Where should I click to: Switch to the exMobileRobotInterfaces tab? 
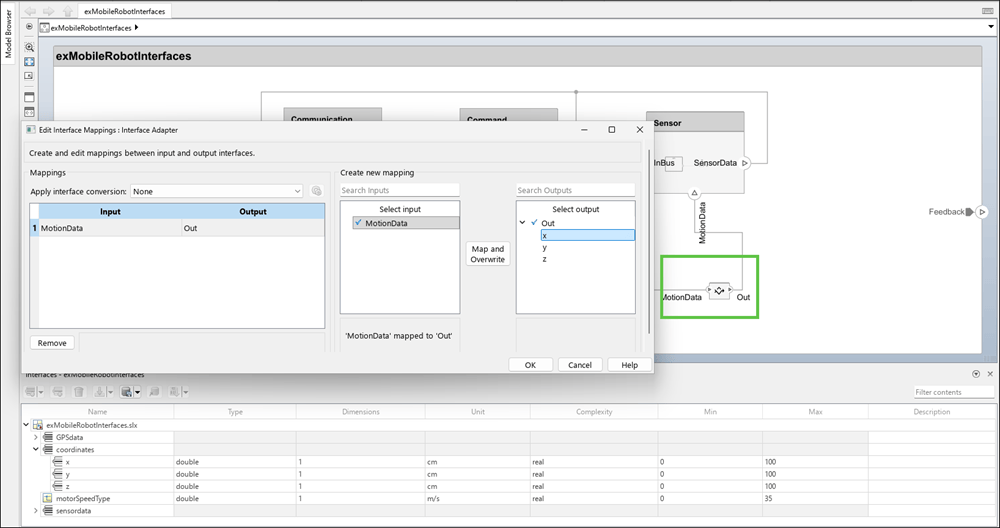(124, 11)
